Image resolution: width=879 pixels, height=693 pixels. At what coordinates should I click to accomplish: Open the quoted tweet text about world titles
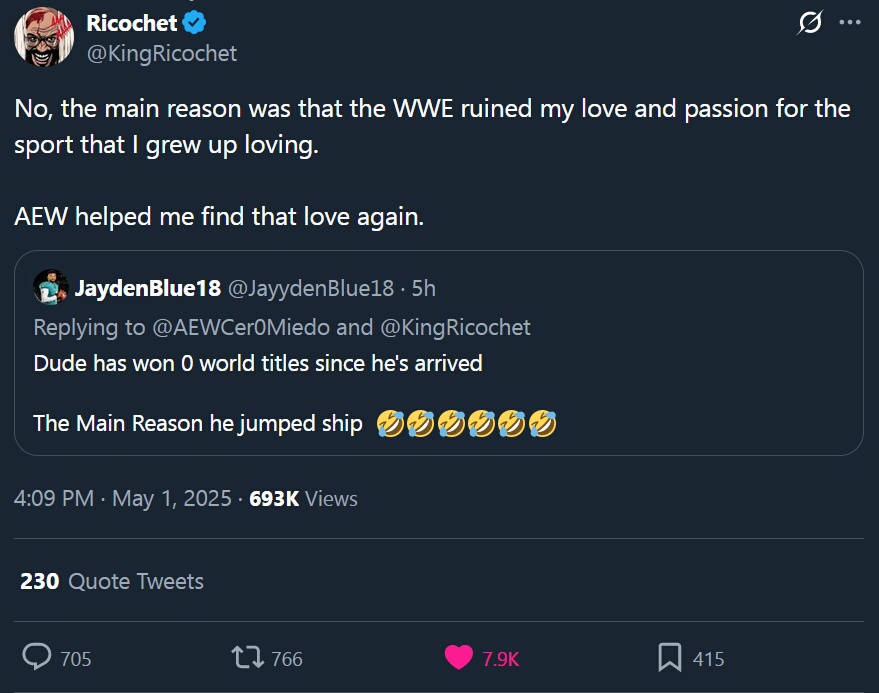tap(258, 363)
